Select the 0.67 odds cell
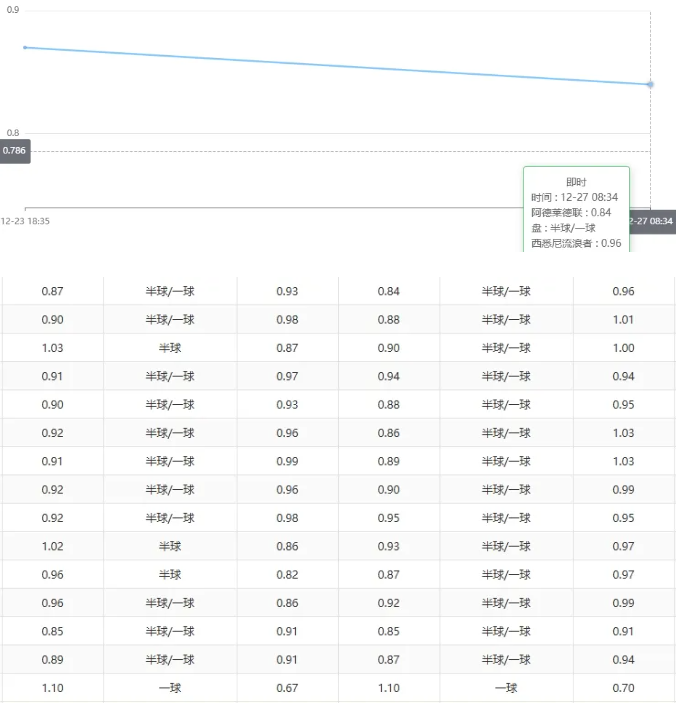This screenshot has width=676, height=707. 288,688
